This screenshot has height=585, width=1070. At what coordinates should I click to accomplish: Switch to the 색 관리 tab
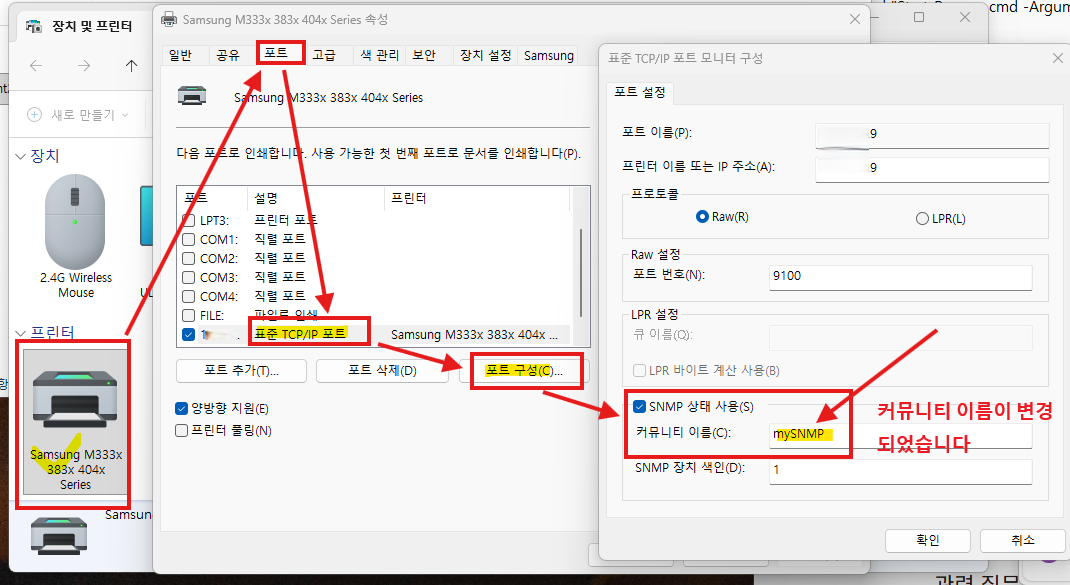point(379,55)
